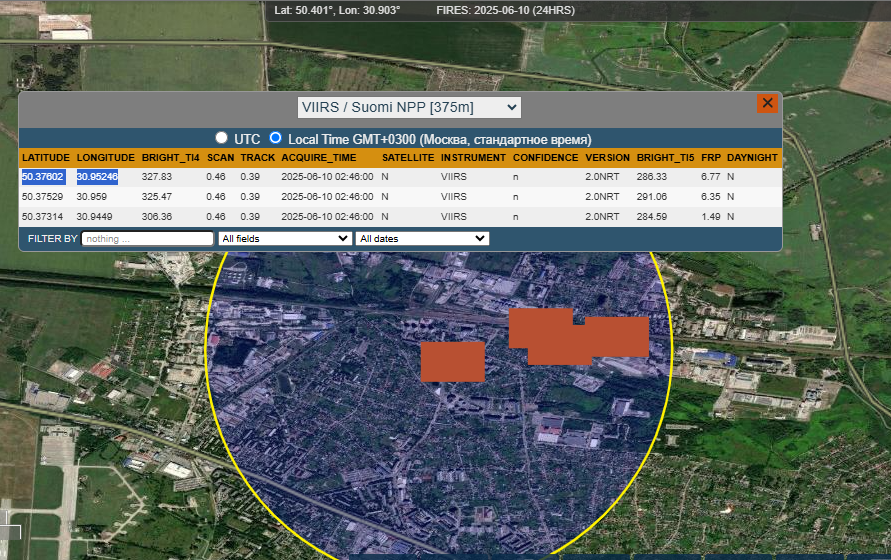
Task: Click latitude cell 50.37314
Action: click(43, 217)
